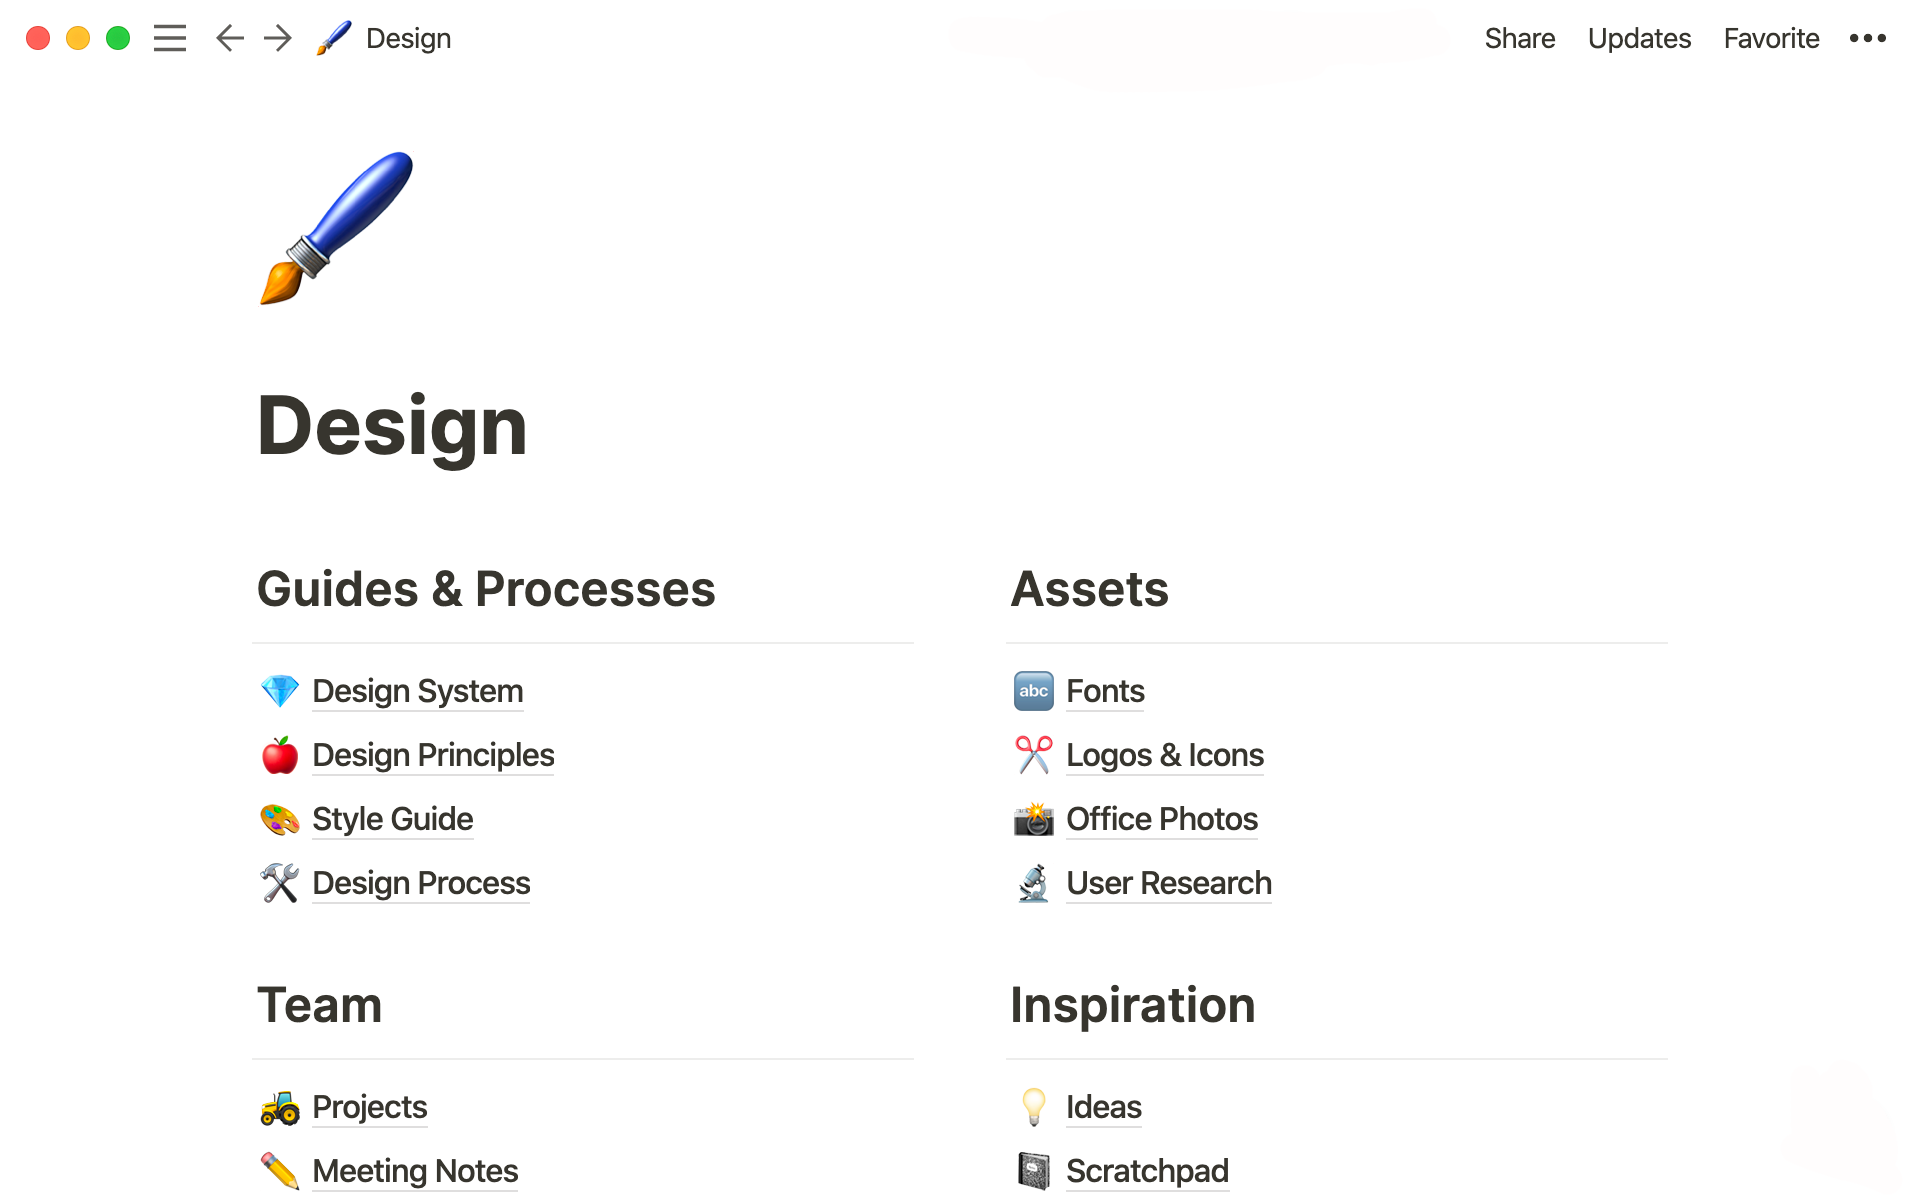Open the Design Process page

click(x=420, y=882)
